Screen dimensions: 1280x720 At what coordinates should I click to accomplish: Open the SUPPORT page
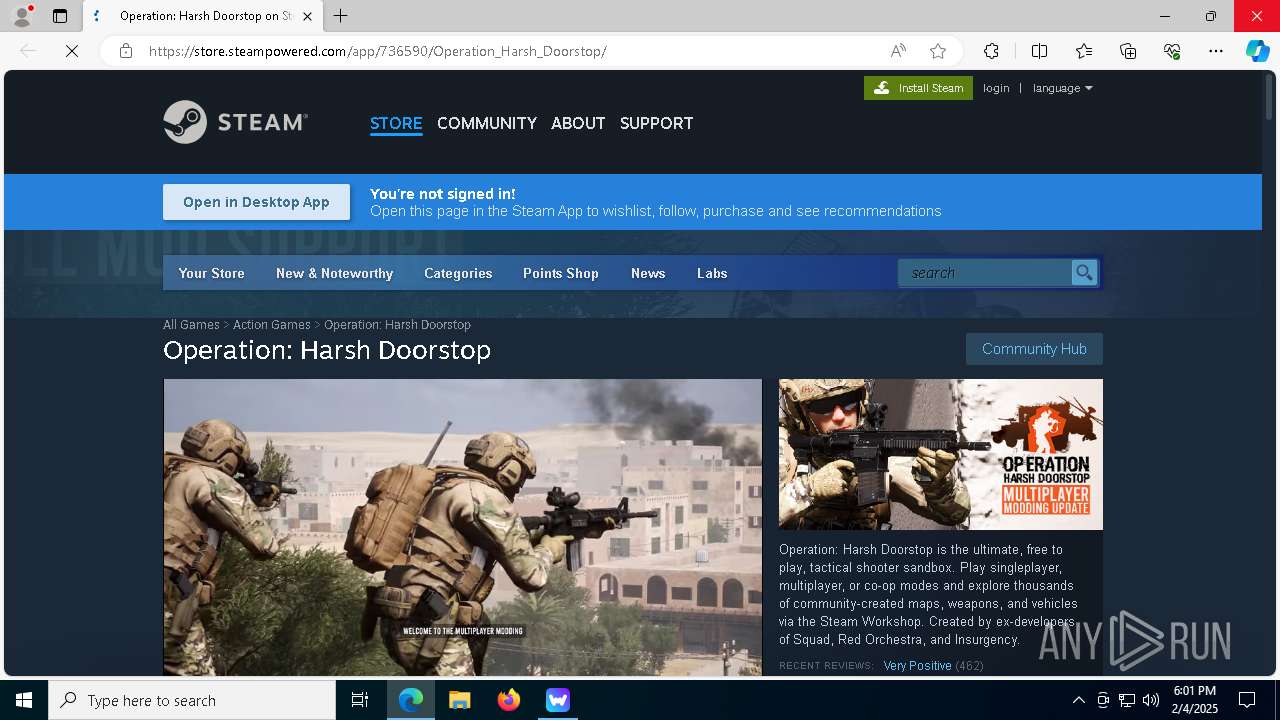tap(656, 123)
